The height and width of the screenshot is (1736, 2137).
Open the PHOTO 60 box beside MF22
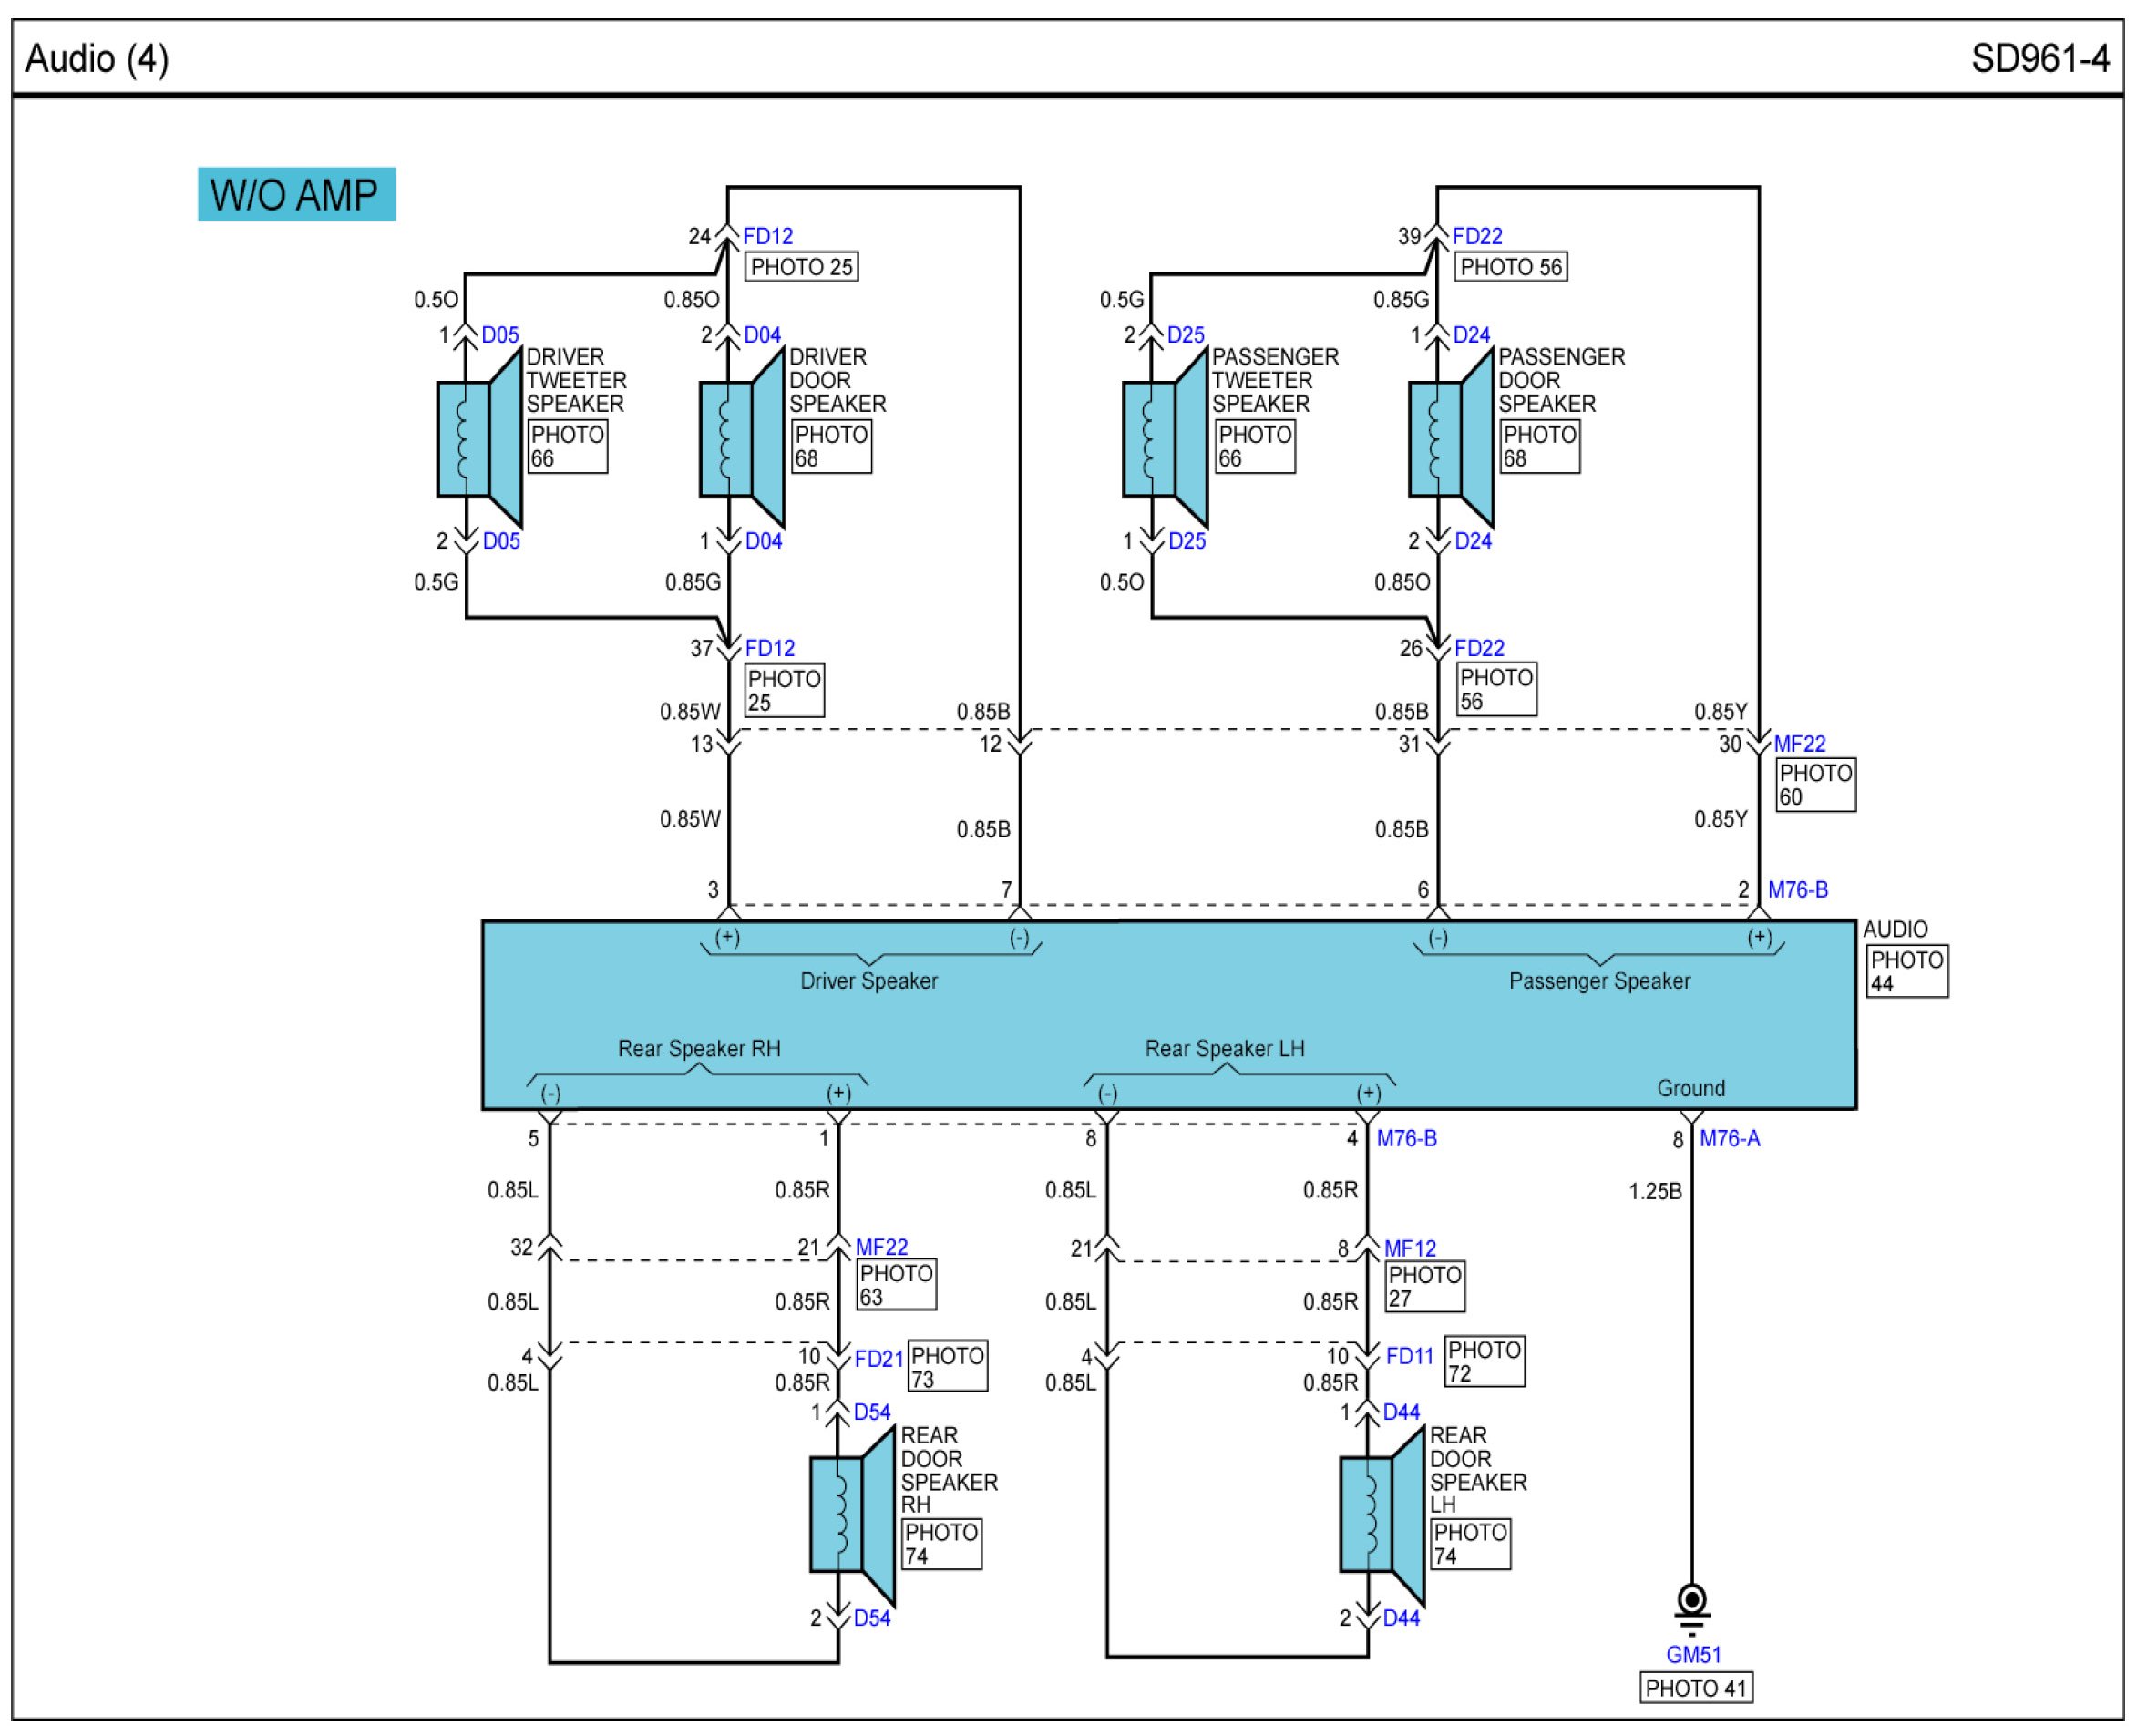1815,785
